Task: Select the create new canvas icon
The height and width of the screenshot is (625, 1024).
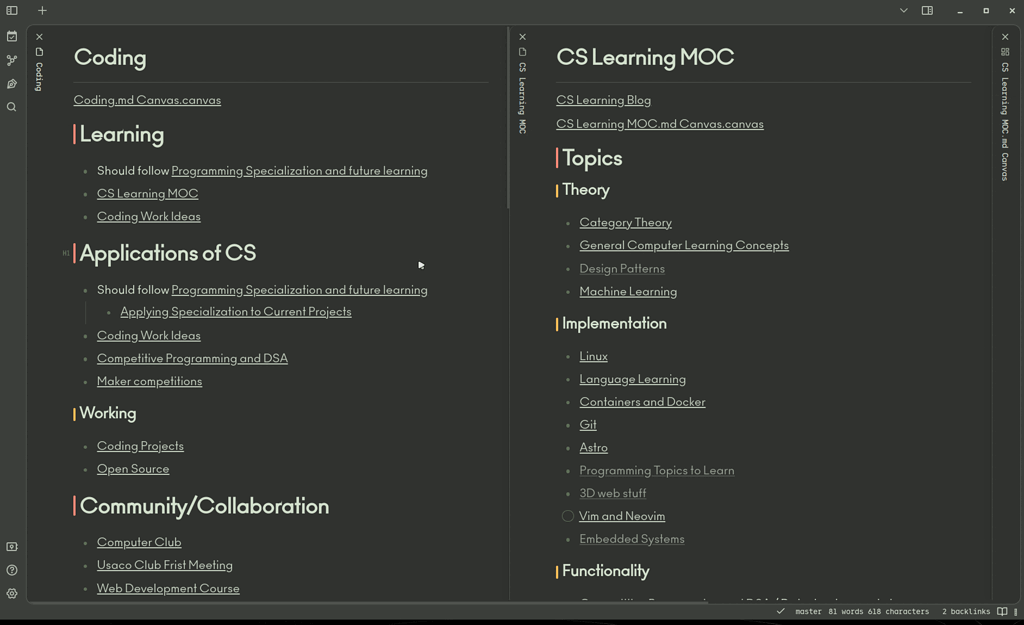Action: click(12, 83)
